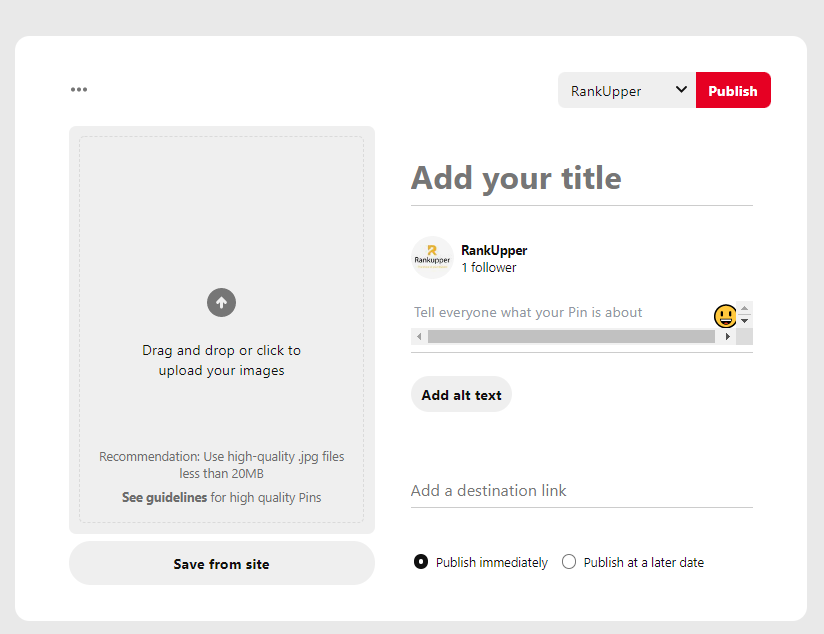Open the See guidelines link
The height and width of the screenshot is (634, 824).
(x=164, y=497)
